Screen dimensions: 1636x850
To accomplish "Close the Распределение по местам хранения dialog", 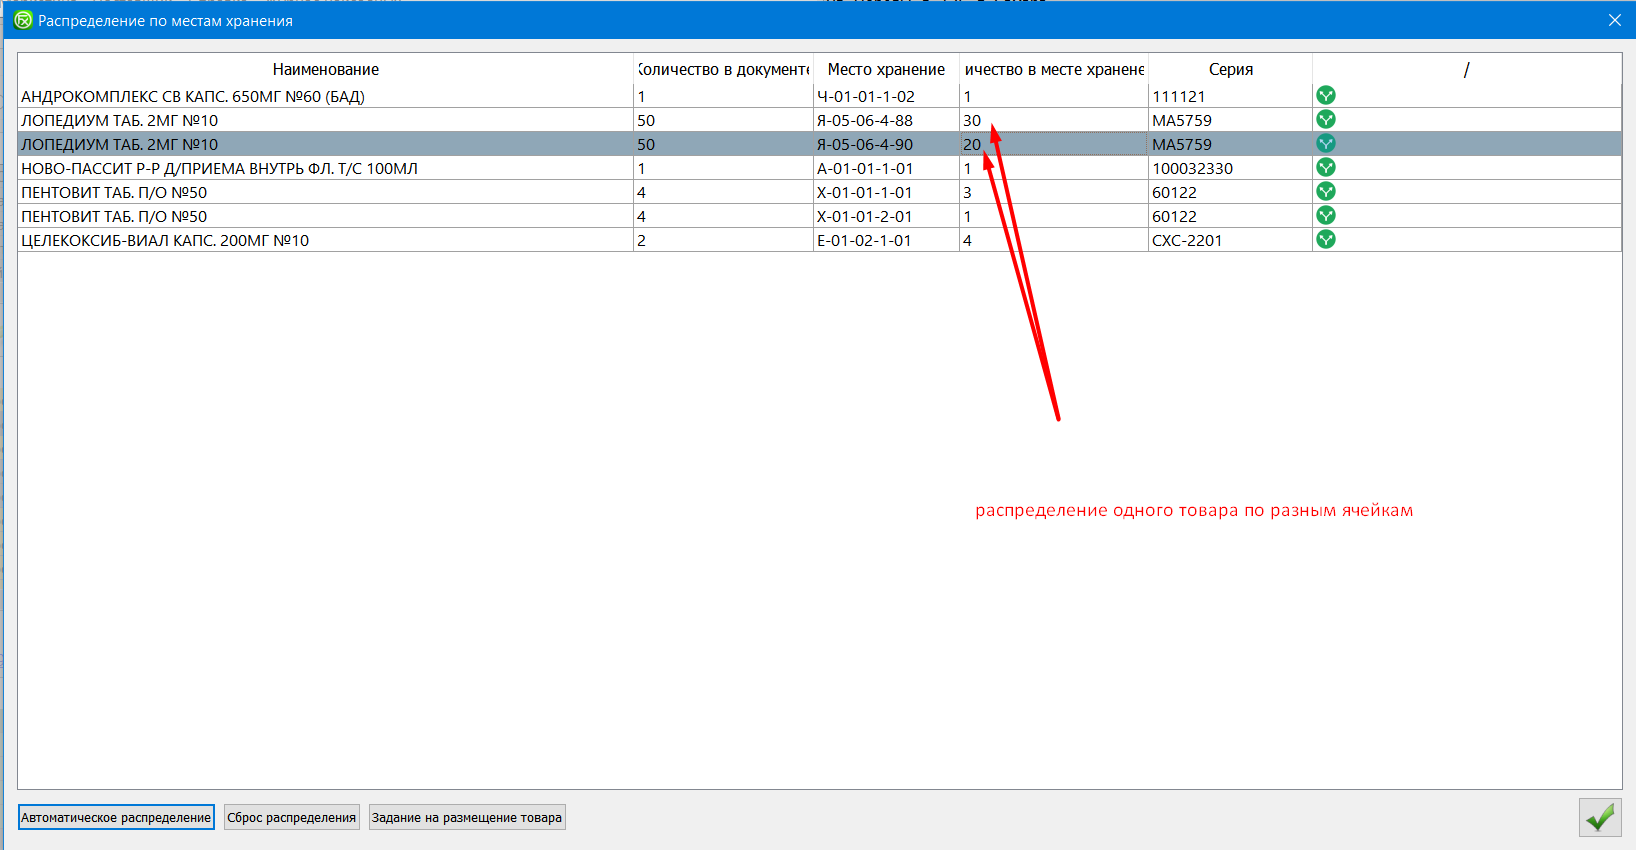I will [1614, 20].
